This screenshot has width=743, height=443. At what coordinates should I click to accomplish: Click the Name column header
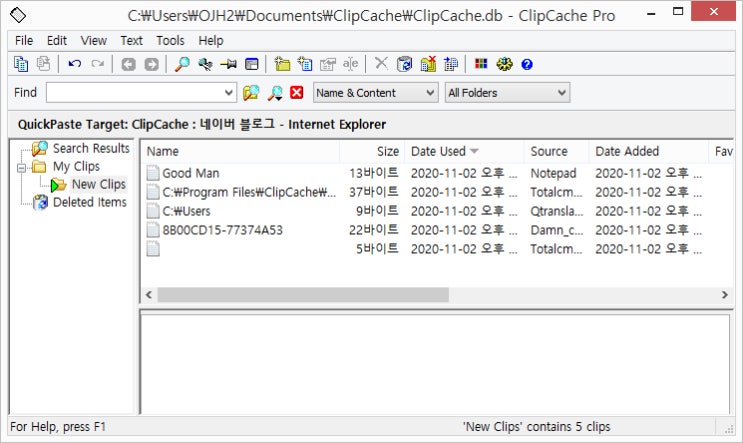point(241,152)
